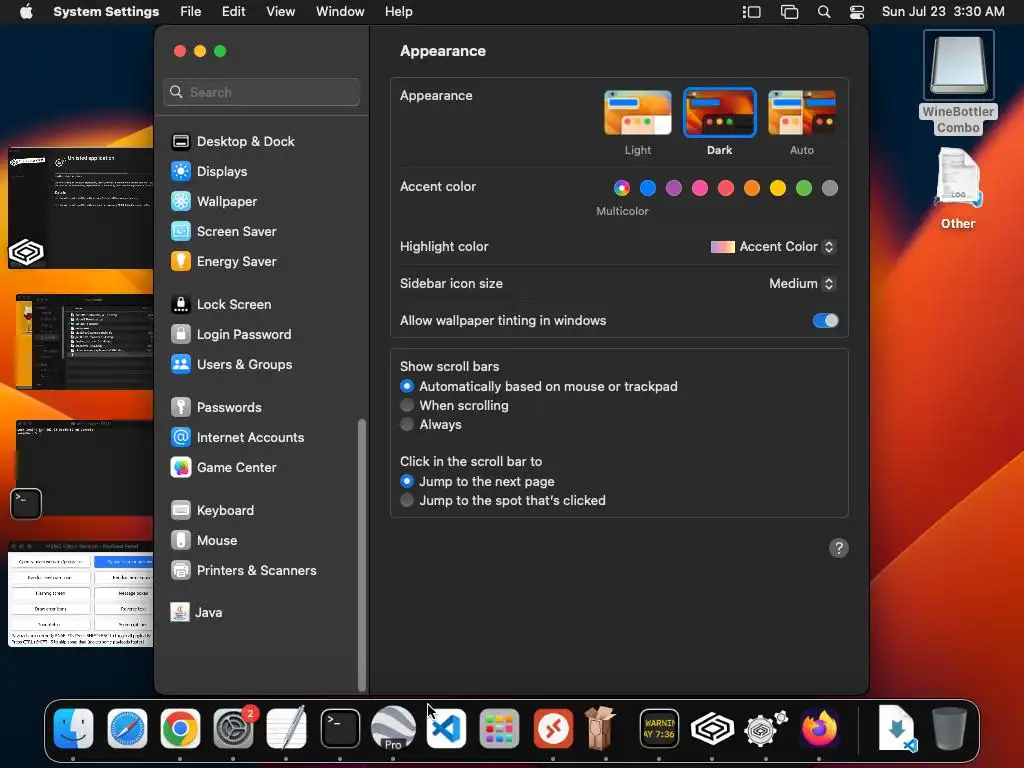Open the Help menu
The width and height of the screenshot is (1024, 768).
tap(398, 12)
